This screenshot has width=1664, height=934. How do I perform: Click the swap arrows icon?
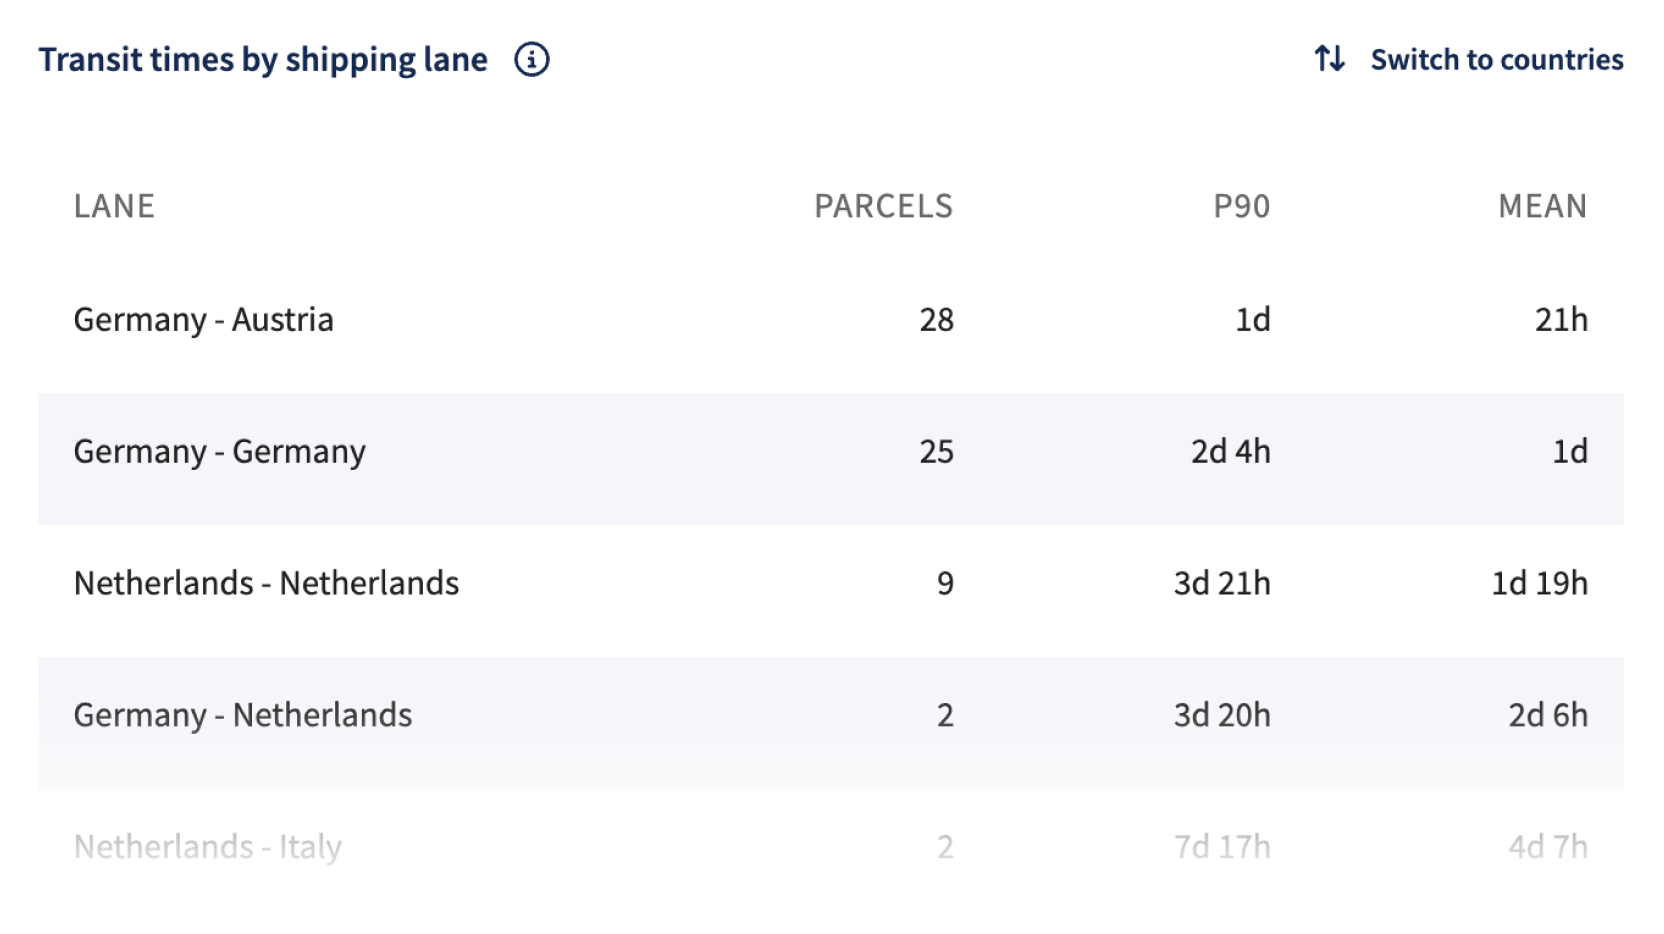(x=1329, y=59)
